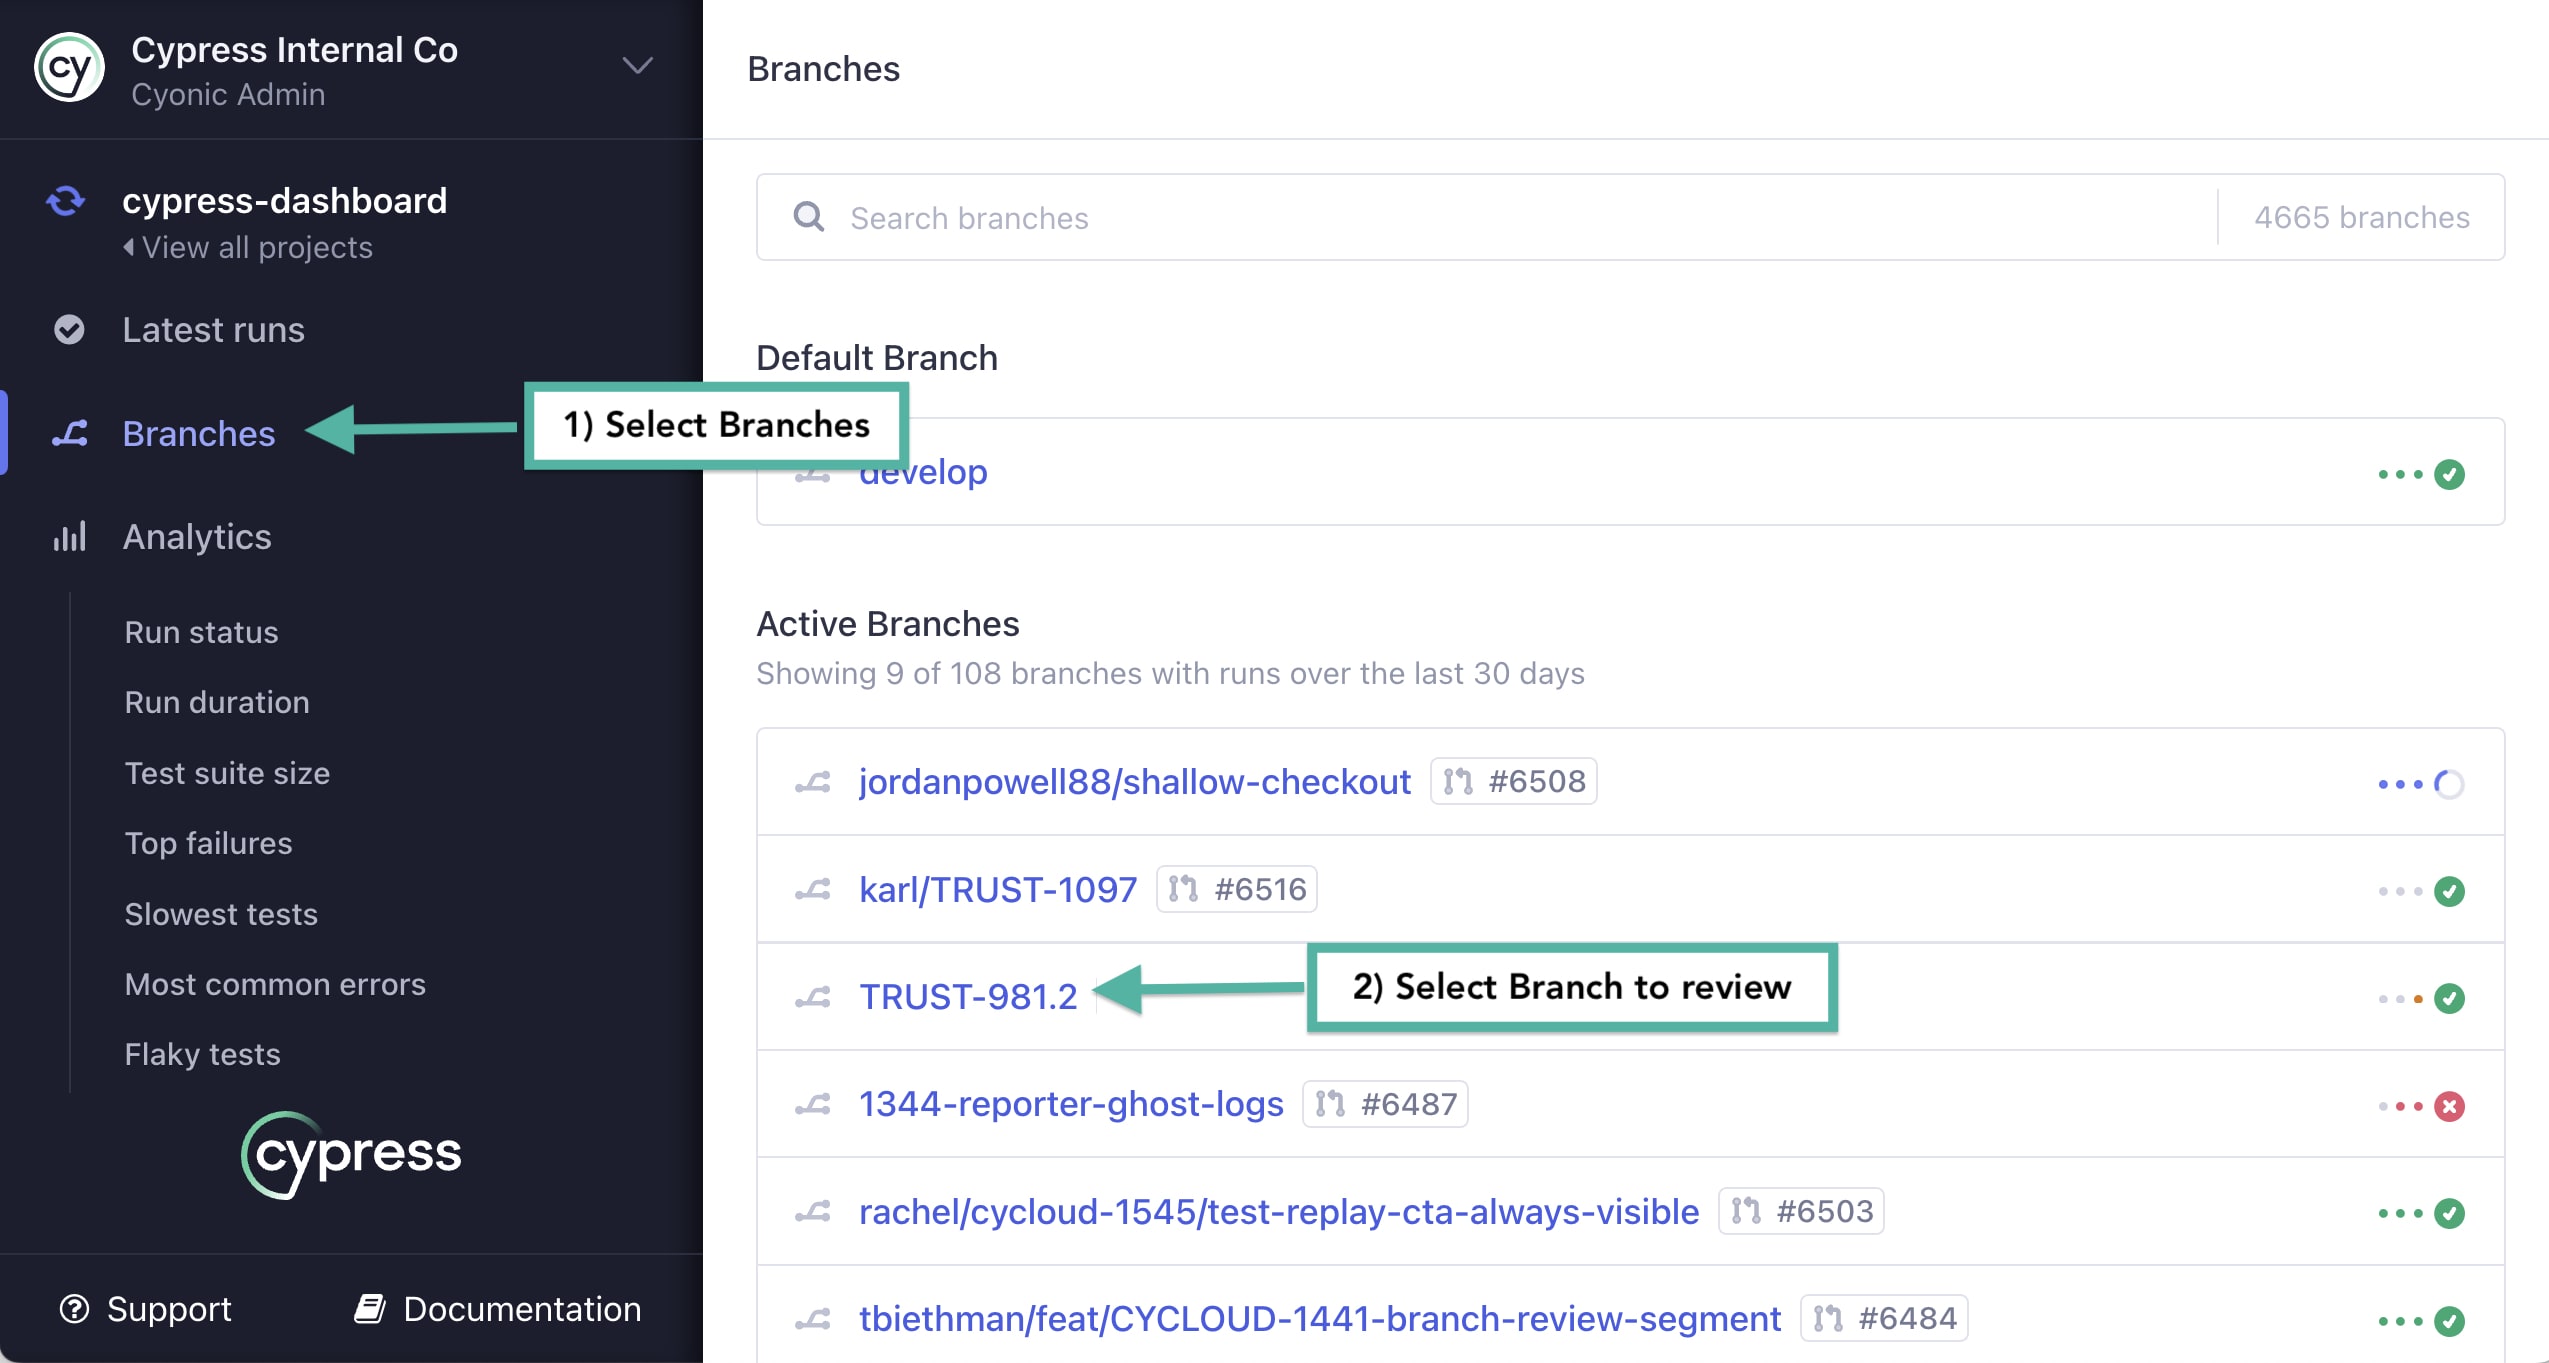Open pull request badge #6508

point(1513,781)
